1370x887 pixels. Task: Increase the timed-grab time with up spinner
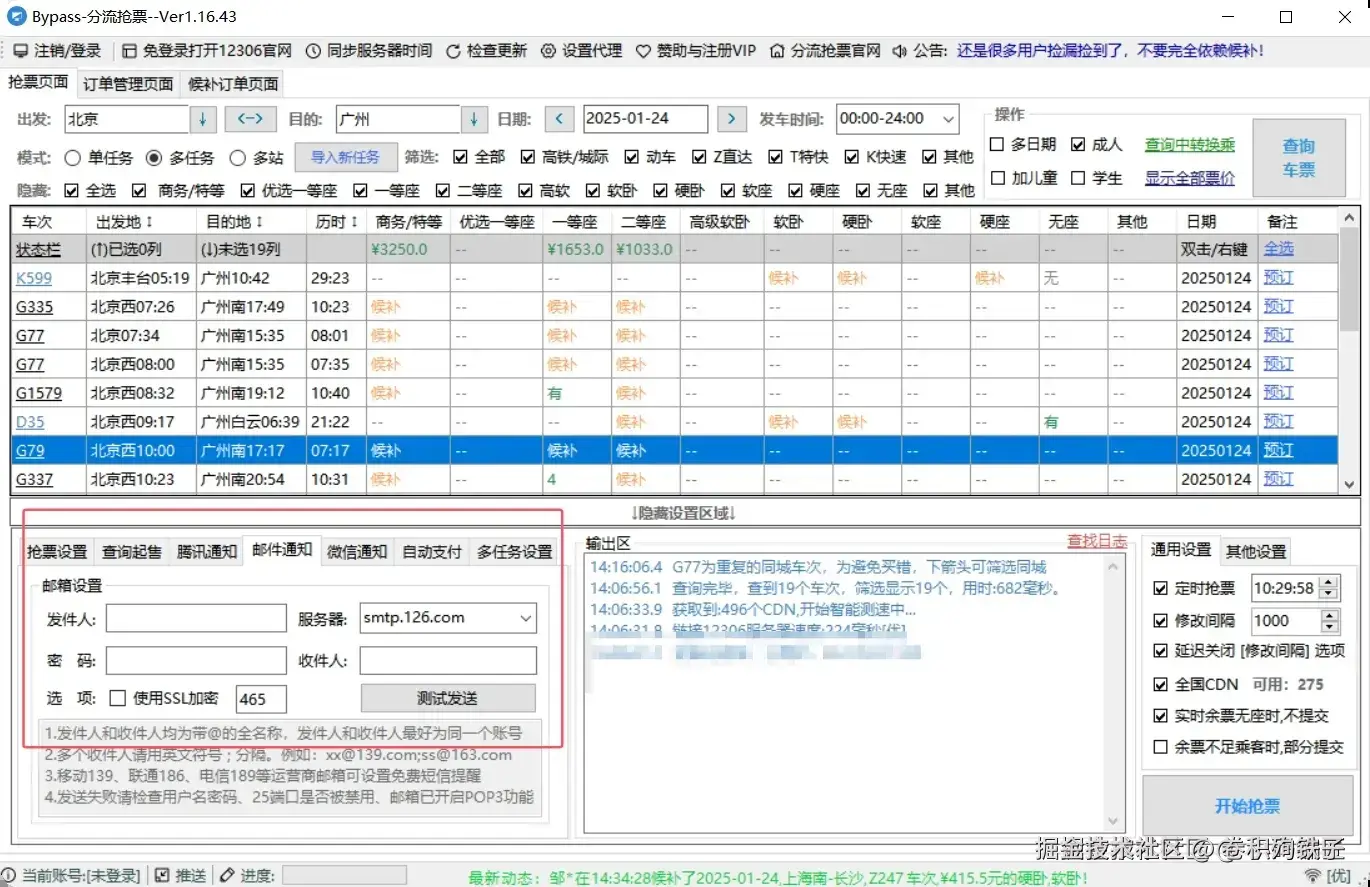coord(1328,583)
